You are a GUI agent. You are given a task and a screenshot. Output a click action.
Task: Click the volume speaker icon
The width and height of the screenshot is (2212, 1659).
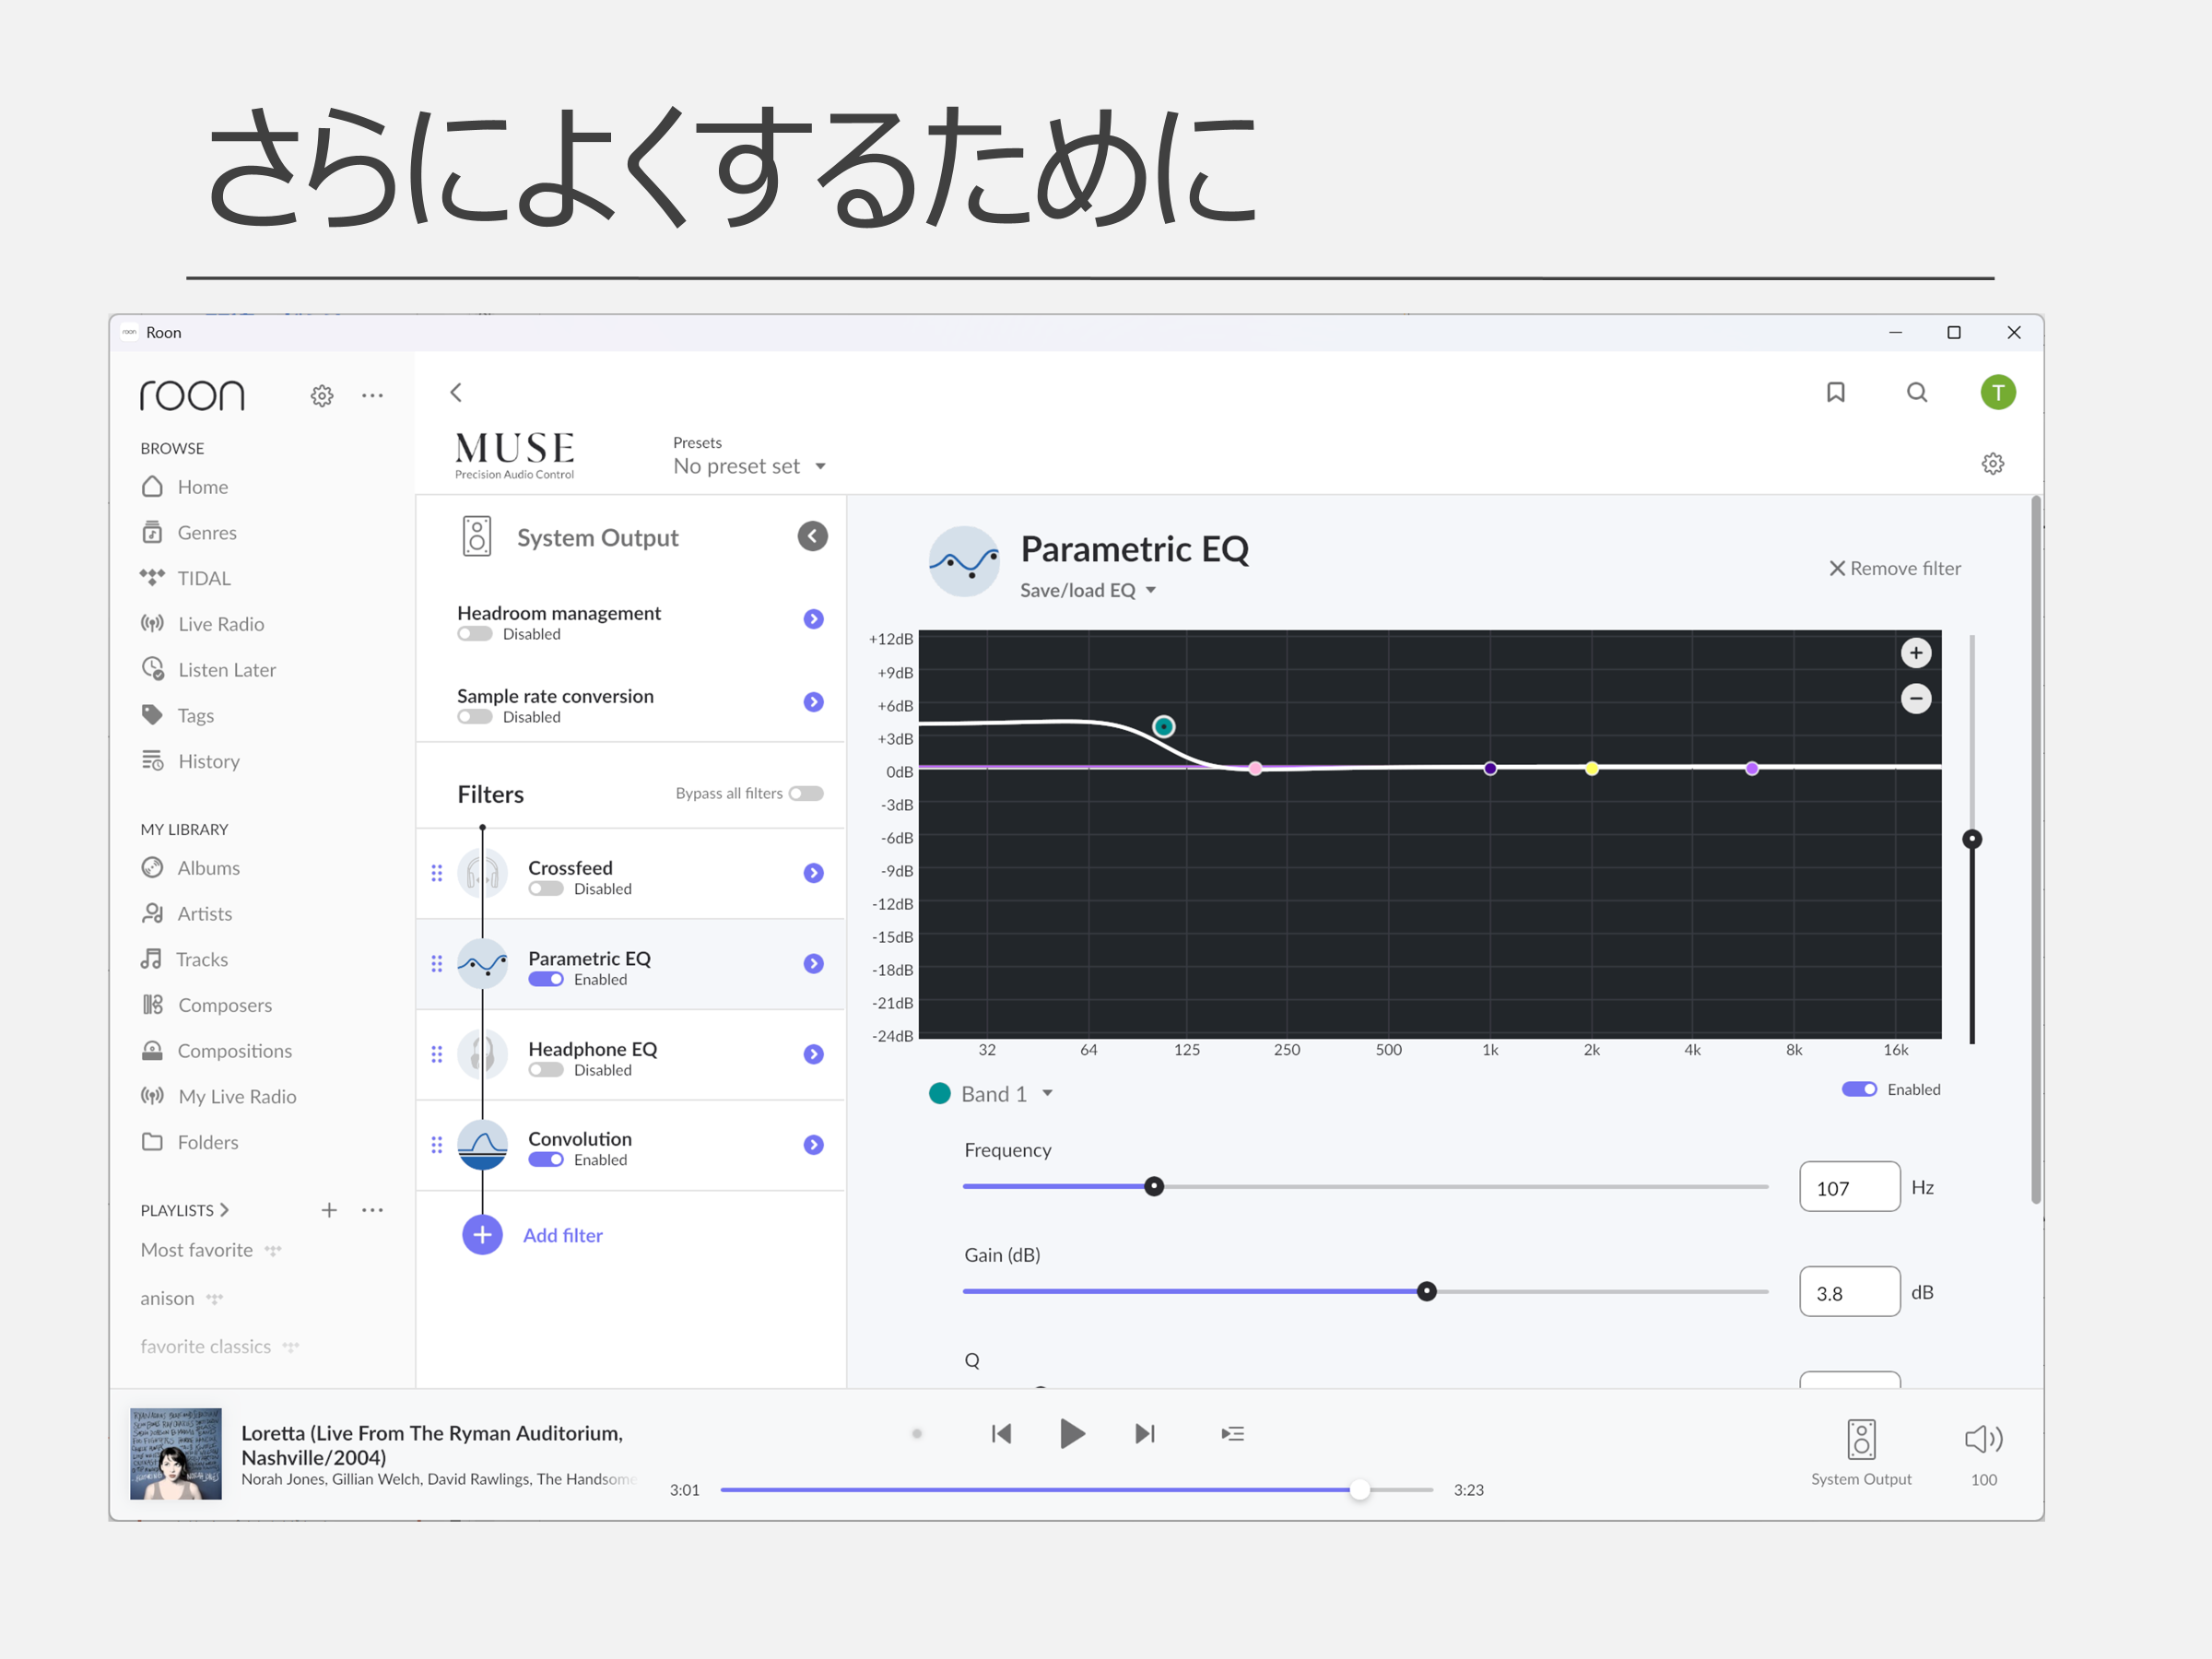click(x=1983, y=1439)
